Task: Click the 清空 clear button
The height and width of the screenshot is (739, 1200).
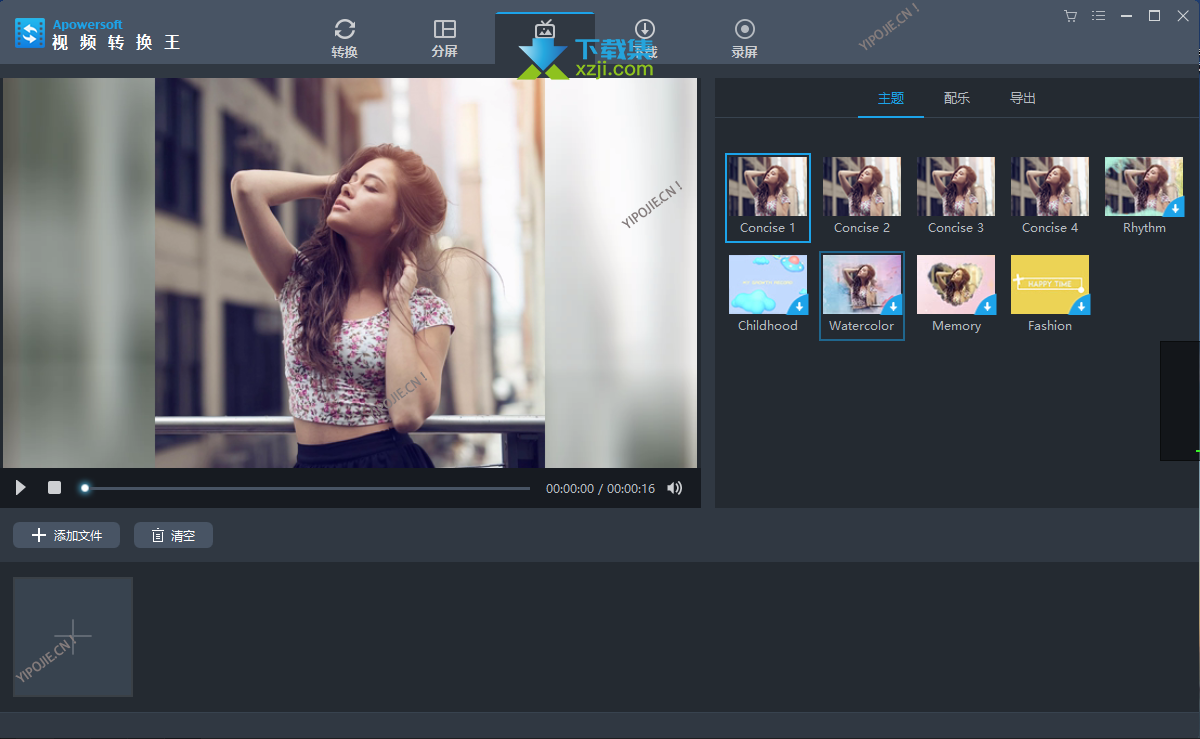Action: 173,535
